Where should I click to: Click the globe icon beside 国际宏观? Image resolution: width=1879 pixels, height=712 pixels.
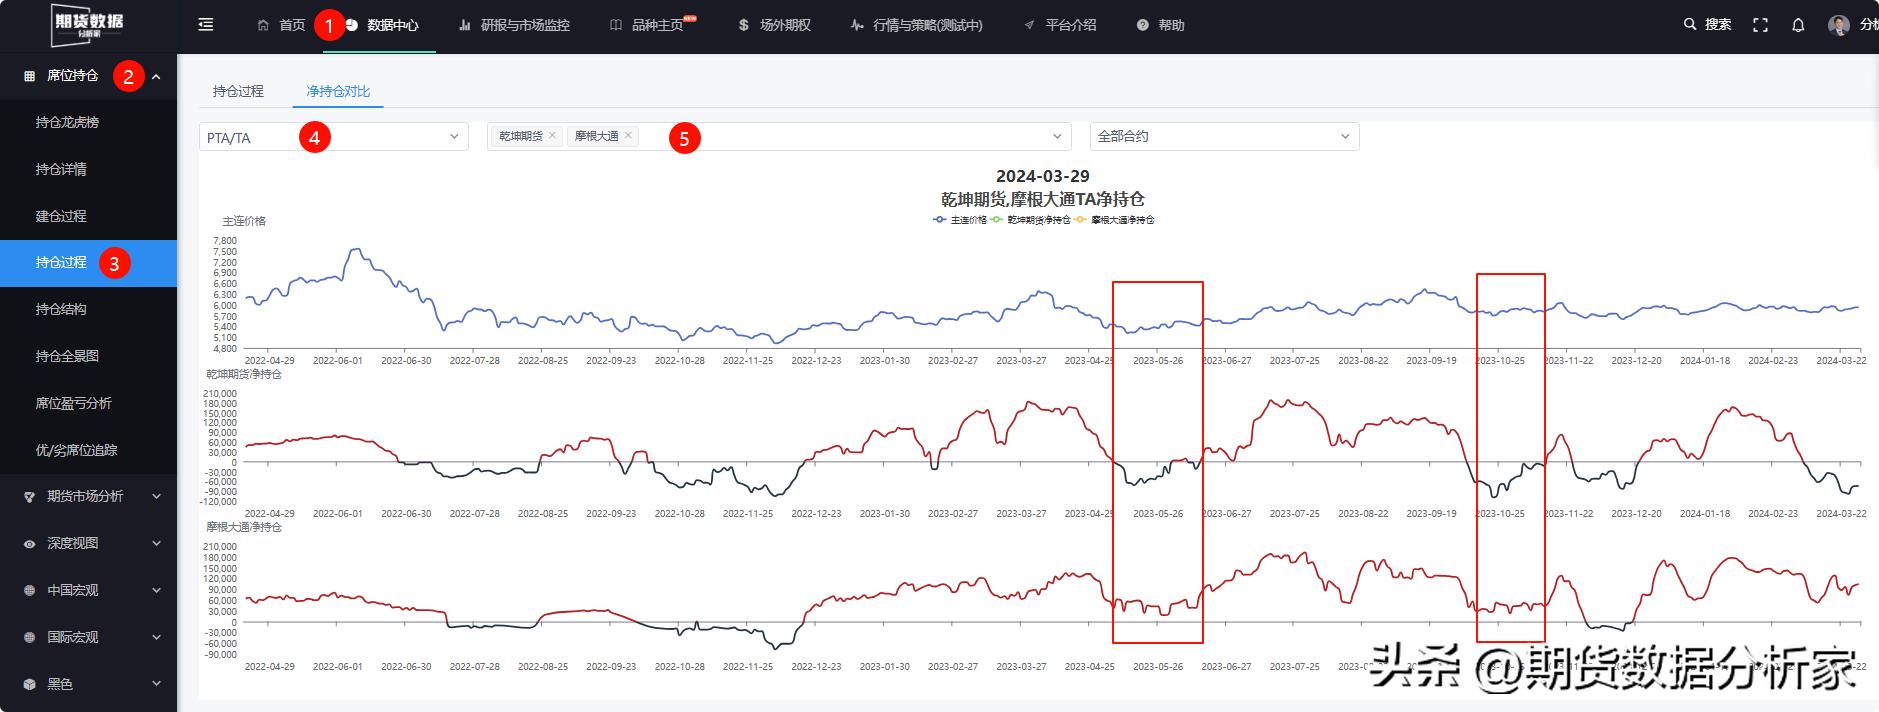29,637
